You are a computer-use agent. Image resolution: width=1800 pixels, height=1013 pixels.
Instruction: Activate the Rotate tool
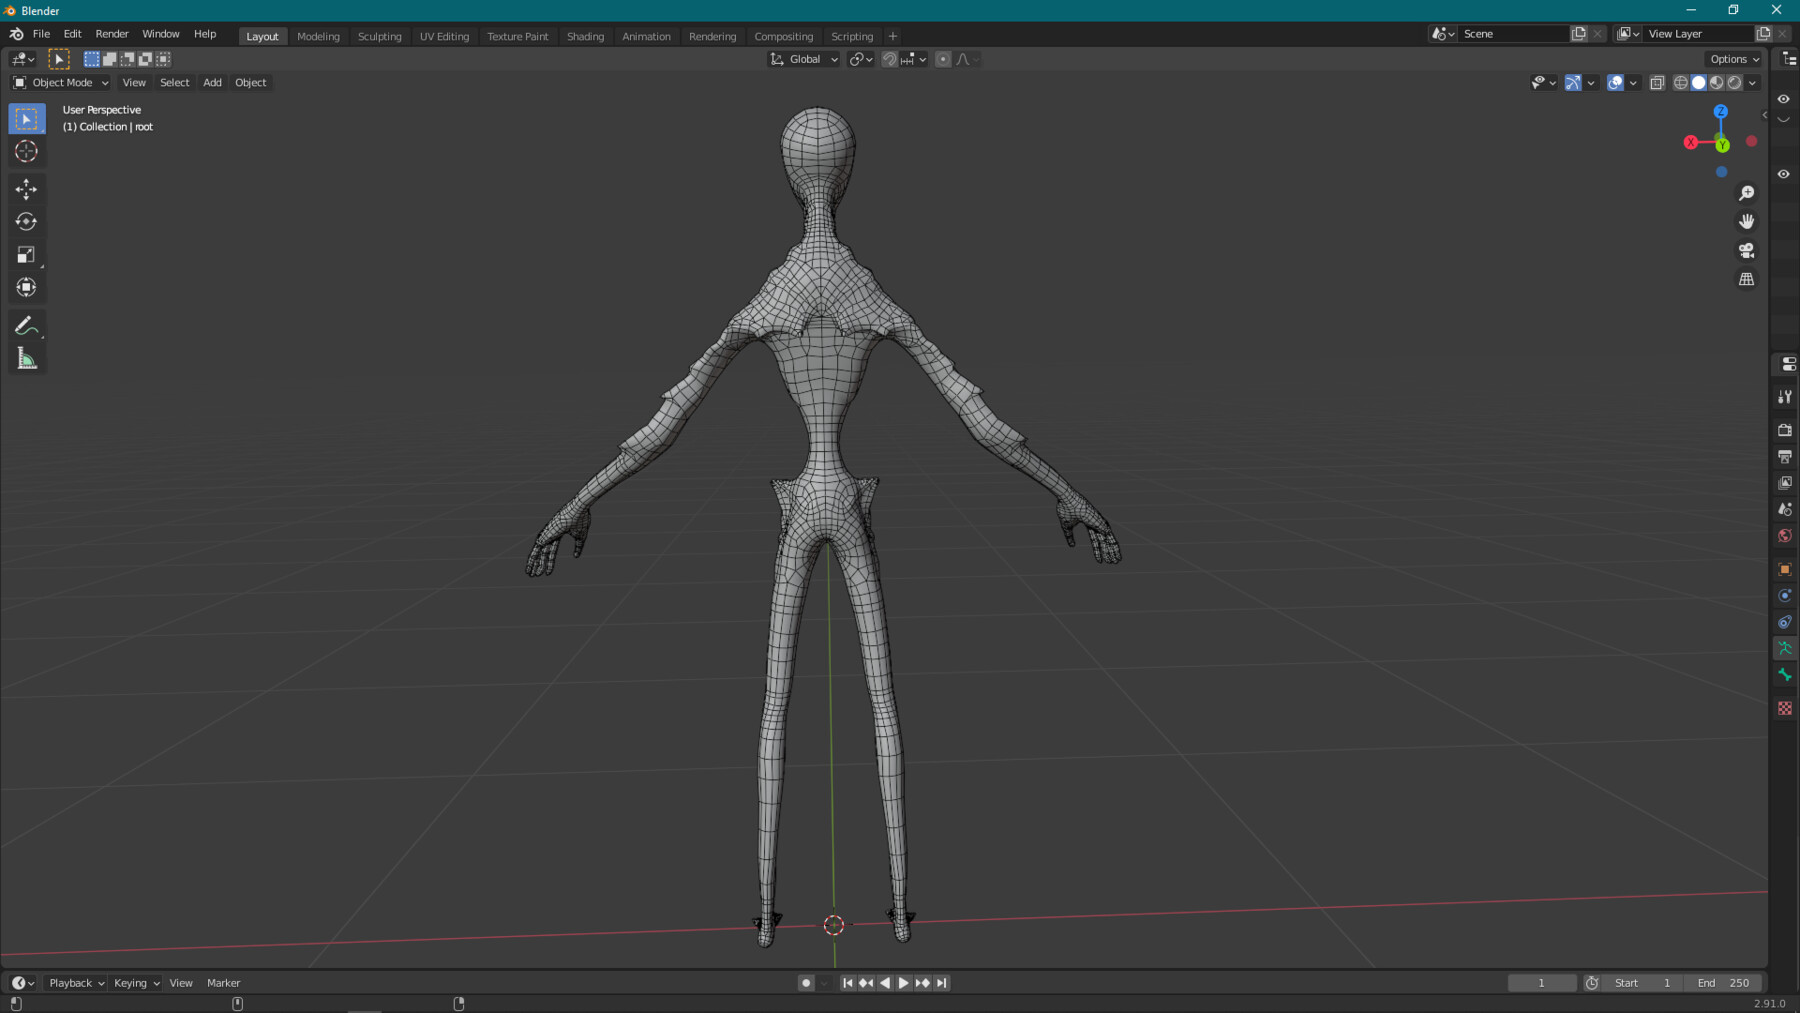pos(26,221)
